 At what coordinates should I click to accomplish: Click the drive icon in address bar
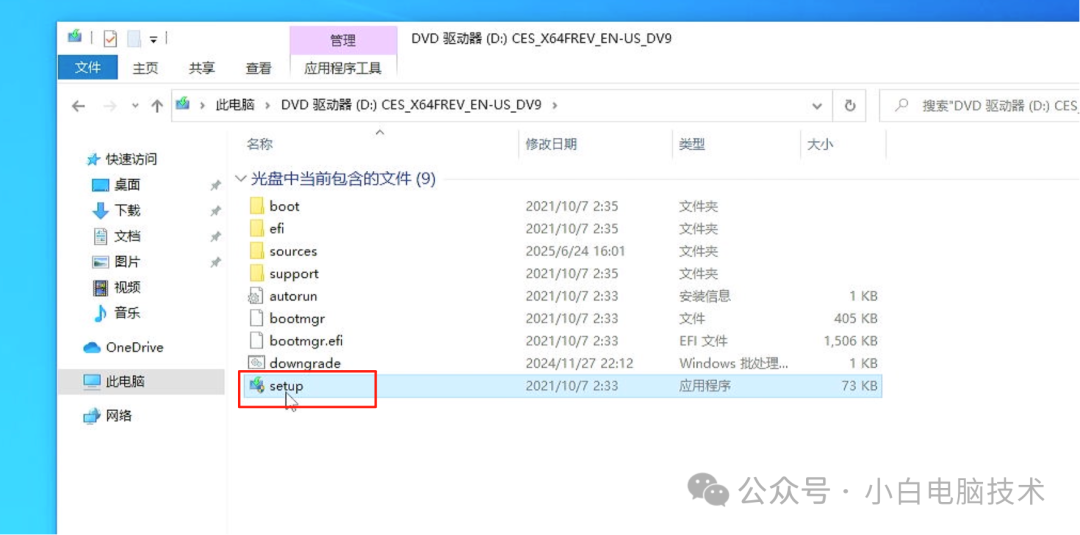click(x=183, y=105)
